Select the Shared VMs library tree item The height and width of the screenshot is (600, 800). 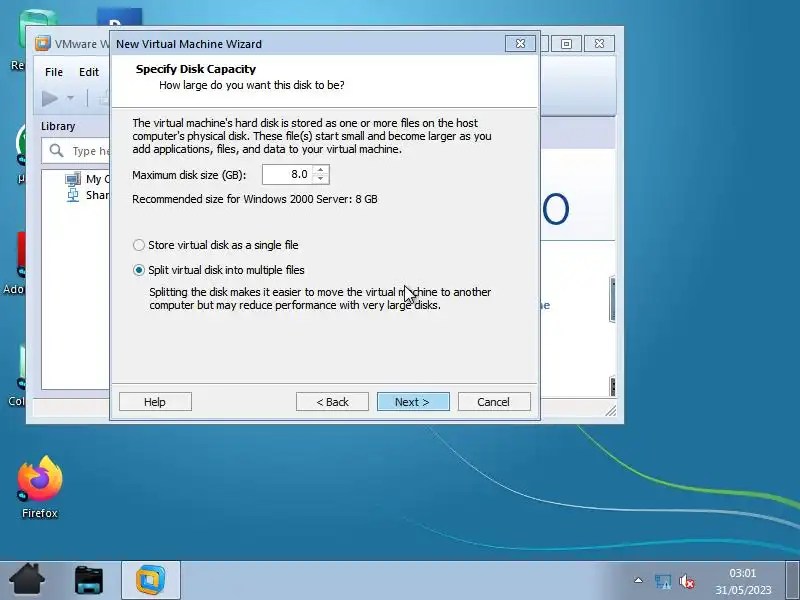point(87,195)
